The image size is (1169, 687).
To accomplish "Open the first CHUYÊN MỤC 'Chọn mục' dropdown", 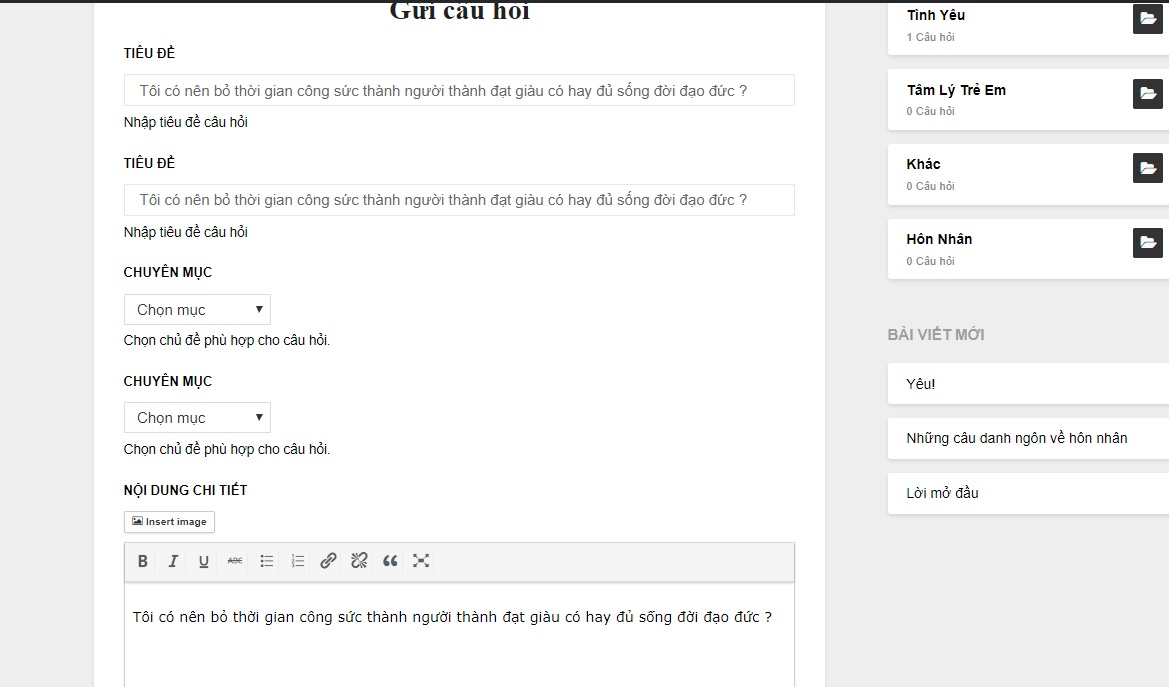I will pos(198,310).
